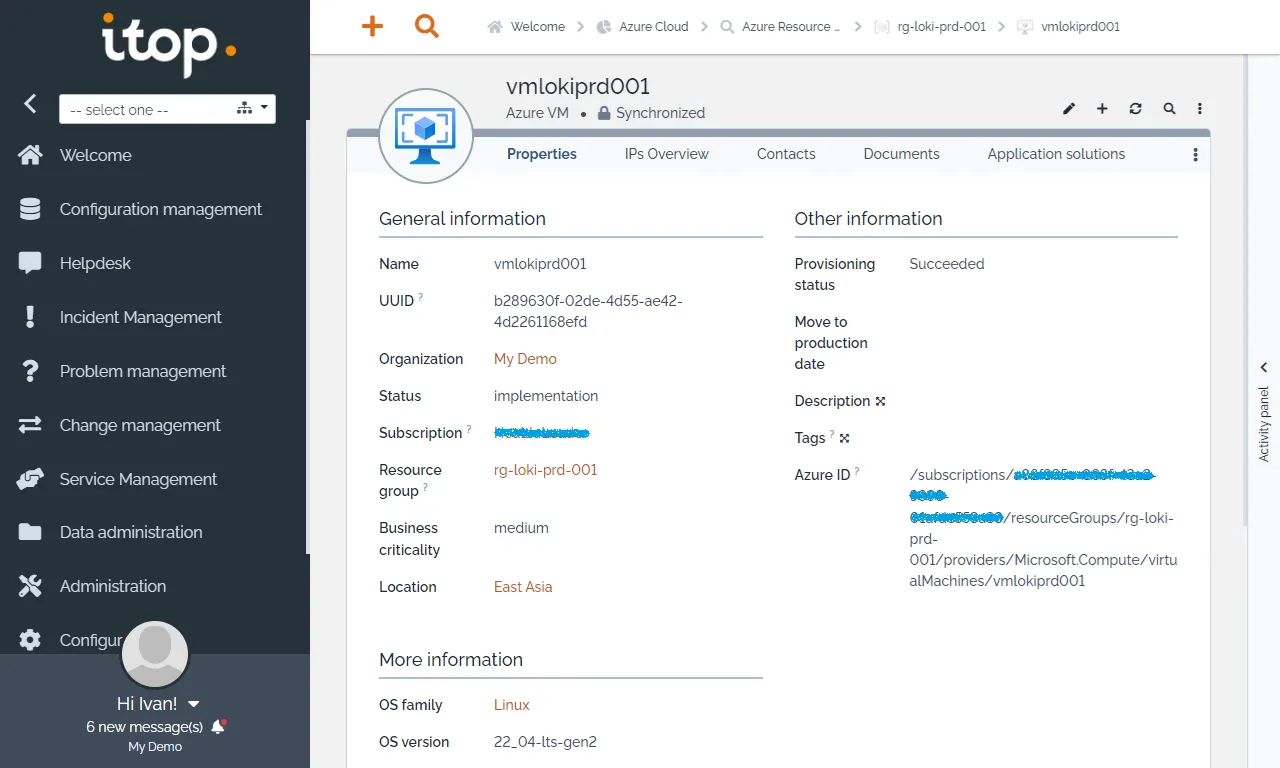
Task: Click the sidebar menu scrollbar
Action: coord(307,337)
